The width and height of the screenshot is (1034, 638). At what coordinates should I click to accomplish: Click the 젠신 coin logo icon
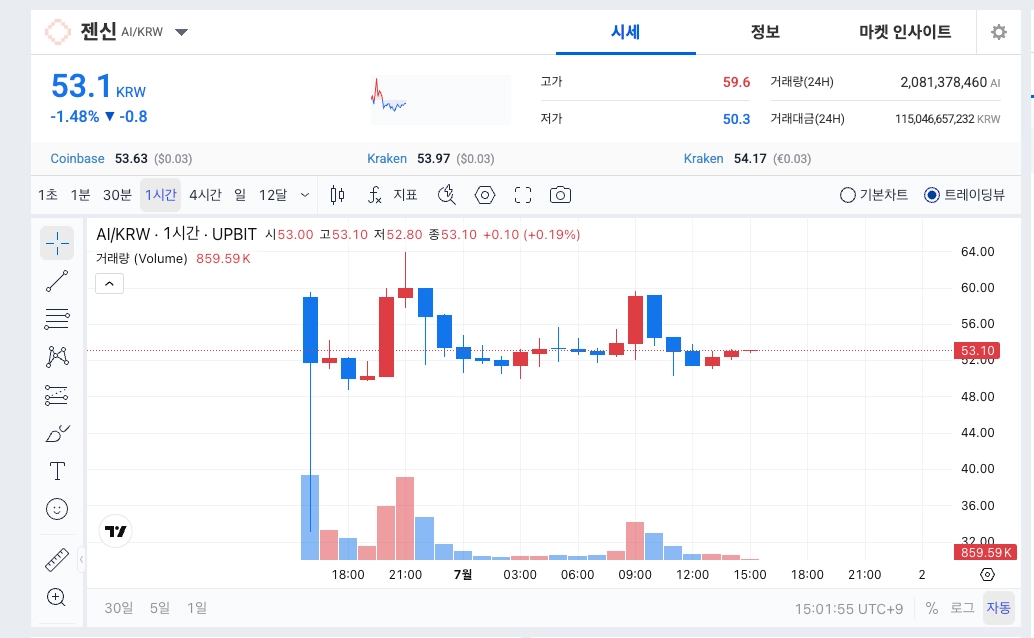click(57, 32)
